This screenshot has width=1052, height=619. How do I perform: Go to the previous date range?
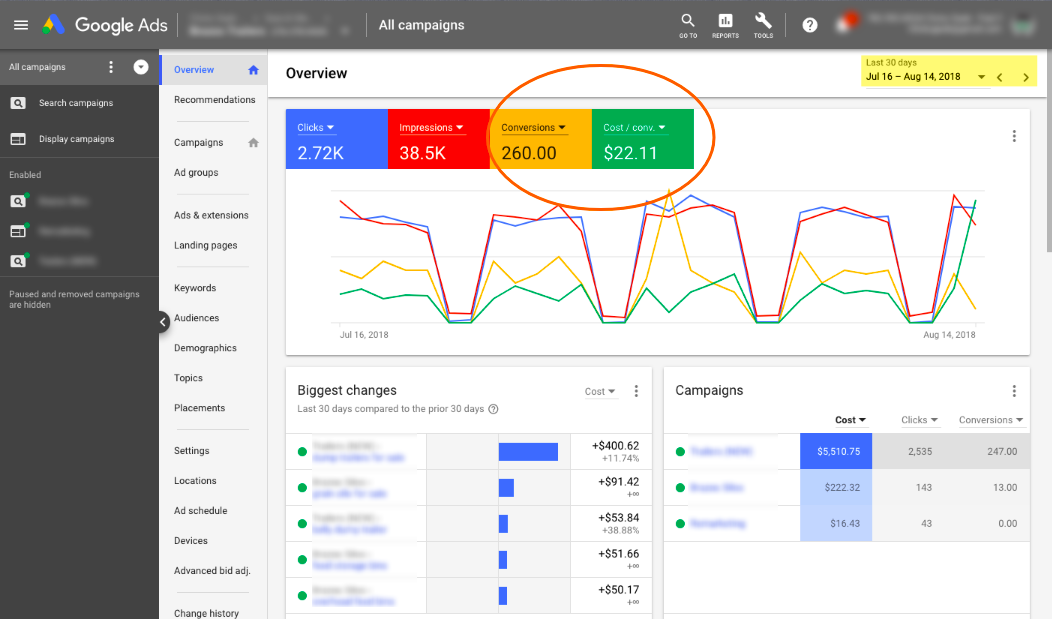click(x=999, y=77)
